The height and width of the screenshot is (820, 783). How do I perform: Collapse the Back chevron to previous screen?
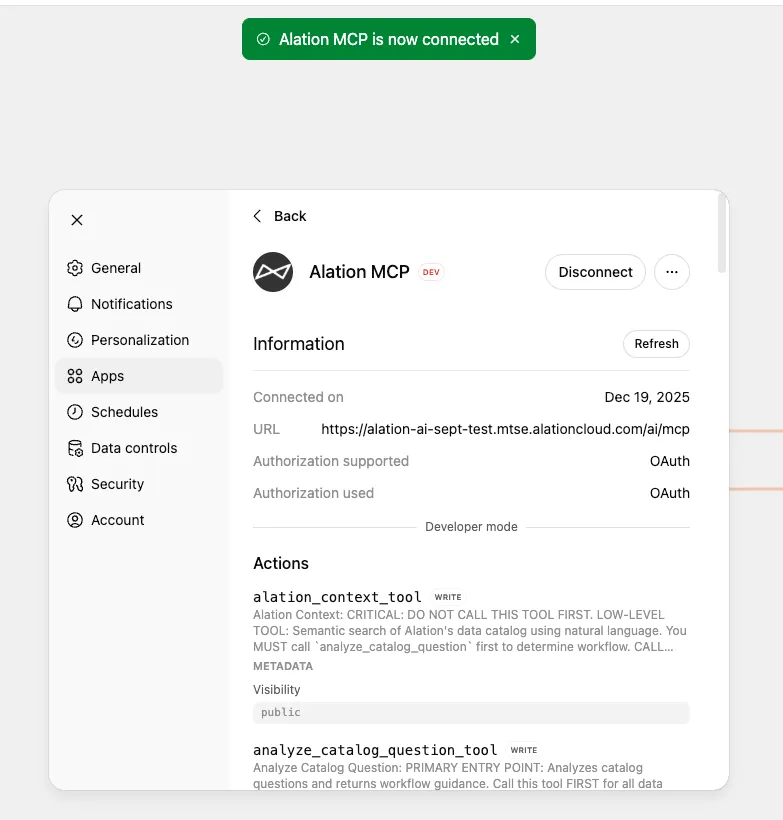coord(257,216)
